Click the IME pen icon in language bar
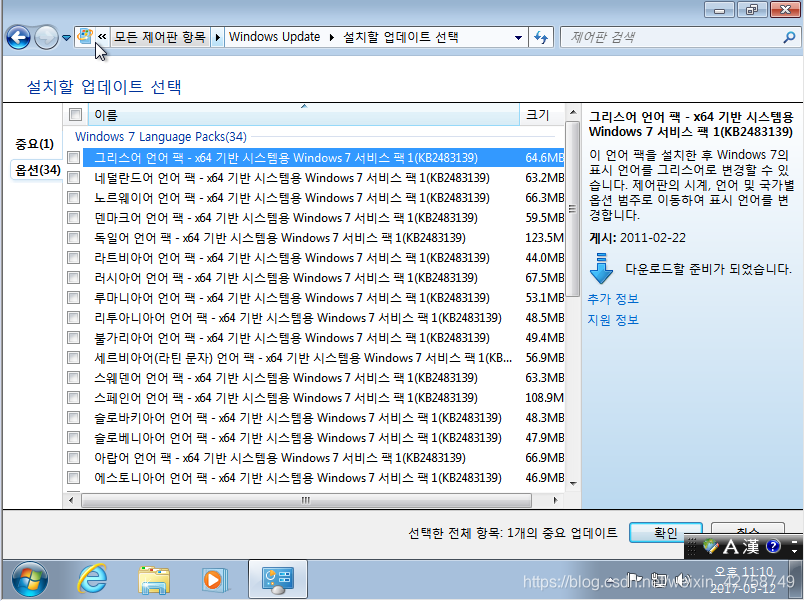 (710, 547)
